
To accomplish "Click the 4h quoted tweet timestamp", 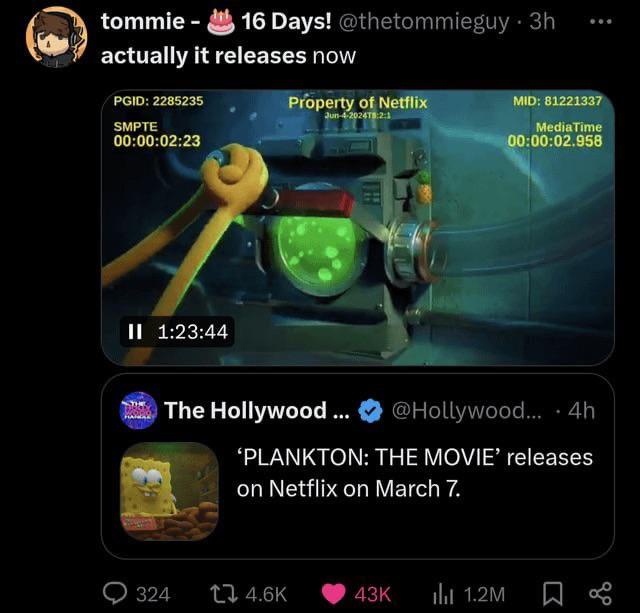I will pyautogui.click(x=581, y=410).
